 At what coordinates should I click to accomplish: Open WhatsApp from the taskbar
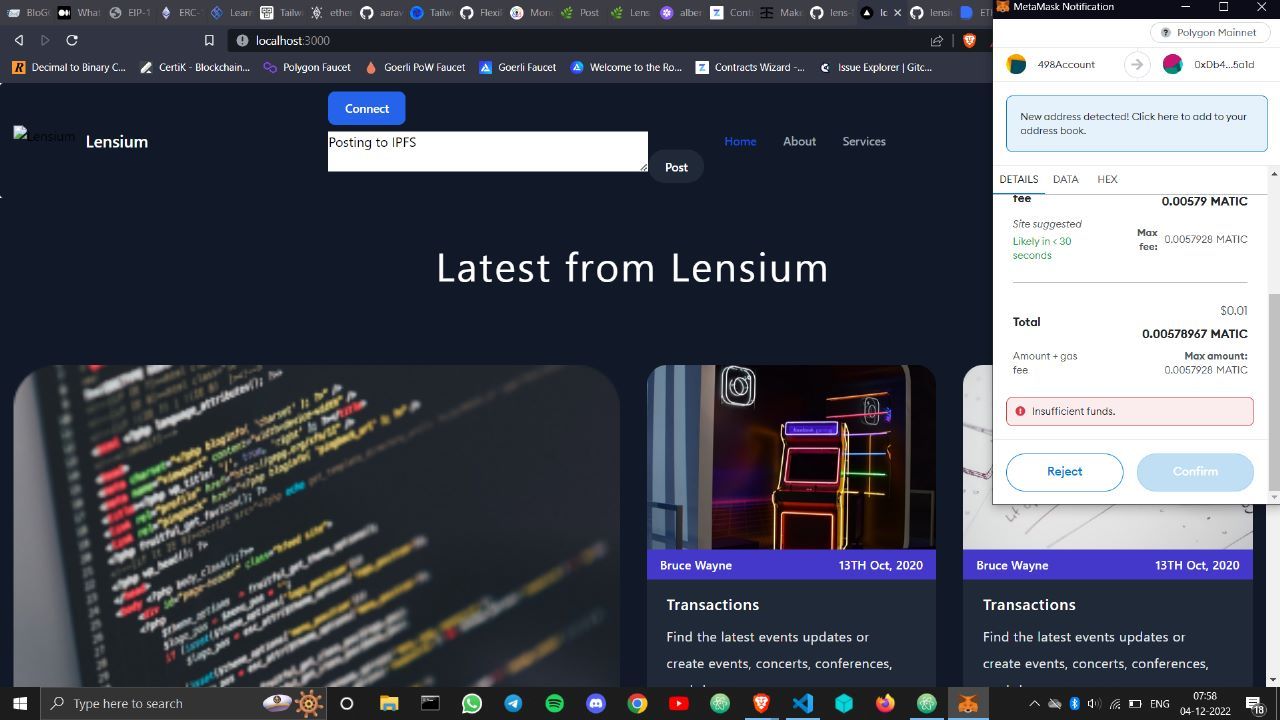(x=471, y=703)
